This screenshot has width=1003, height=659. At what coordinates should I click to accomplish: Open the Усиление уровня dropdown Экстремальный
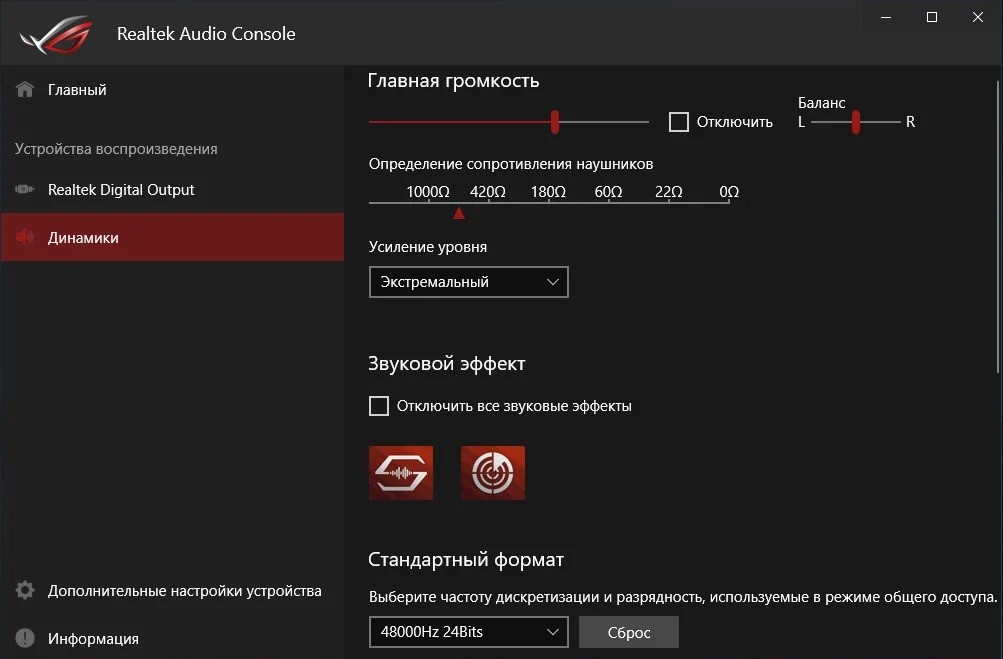pyautogui.click(x=469, y=282)
